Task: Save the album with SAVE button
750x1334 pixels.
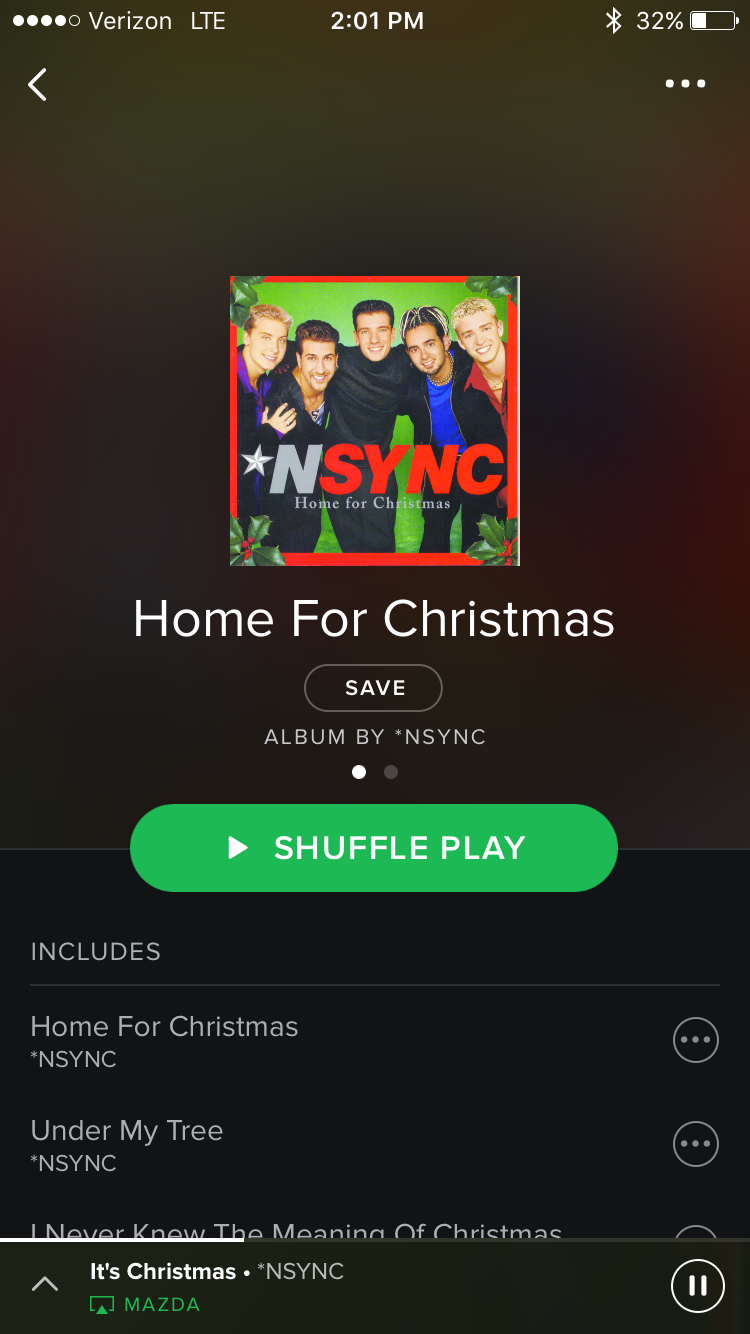Action: pyautogui.click(x=374, y=688)
